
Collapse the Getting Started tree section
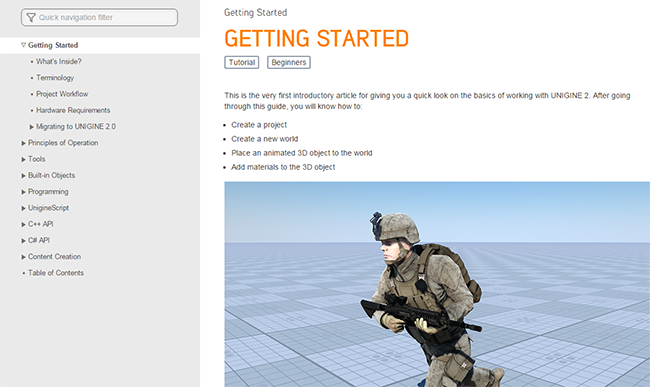coord(23,45)
